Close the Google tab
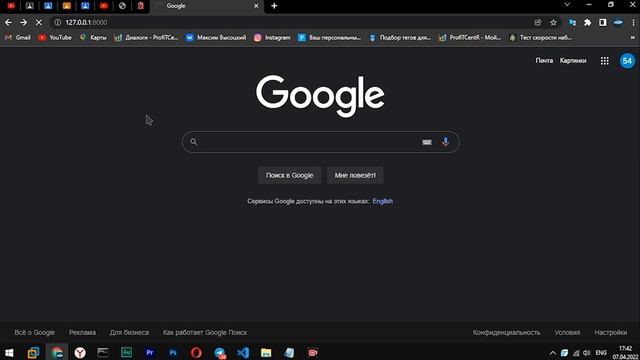The width and height of the screenshot is (640, 360). click(x=256, y=6)
